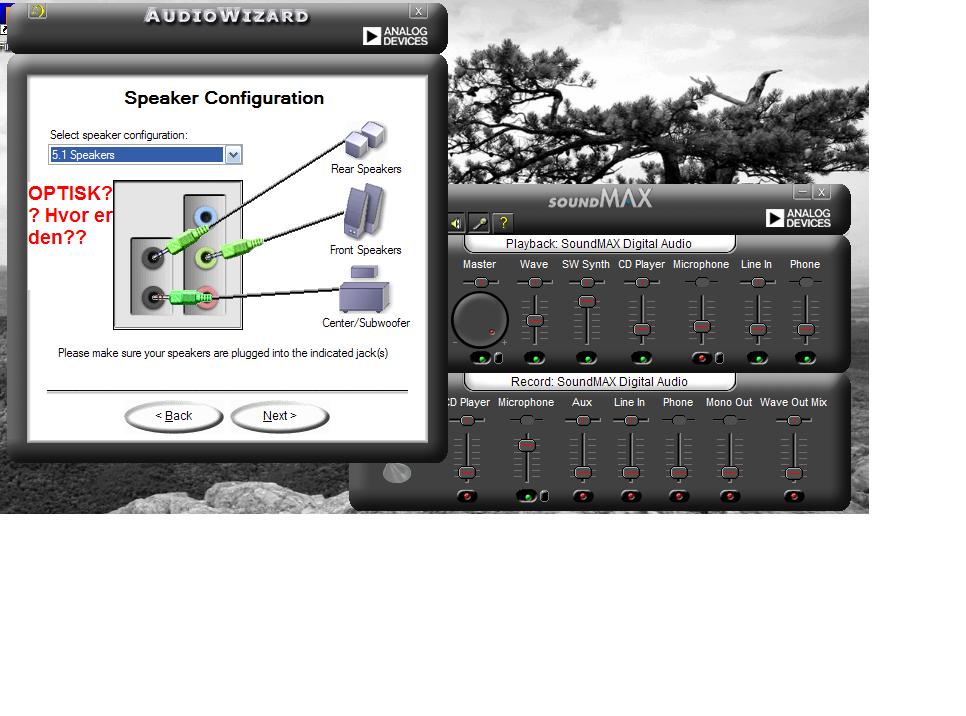Select record Phone source LED
Screen dimensions: 966x716
[x=678, y=496]
